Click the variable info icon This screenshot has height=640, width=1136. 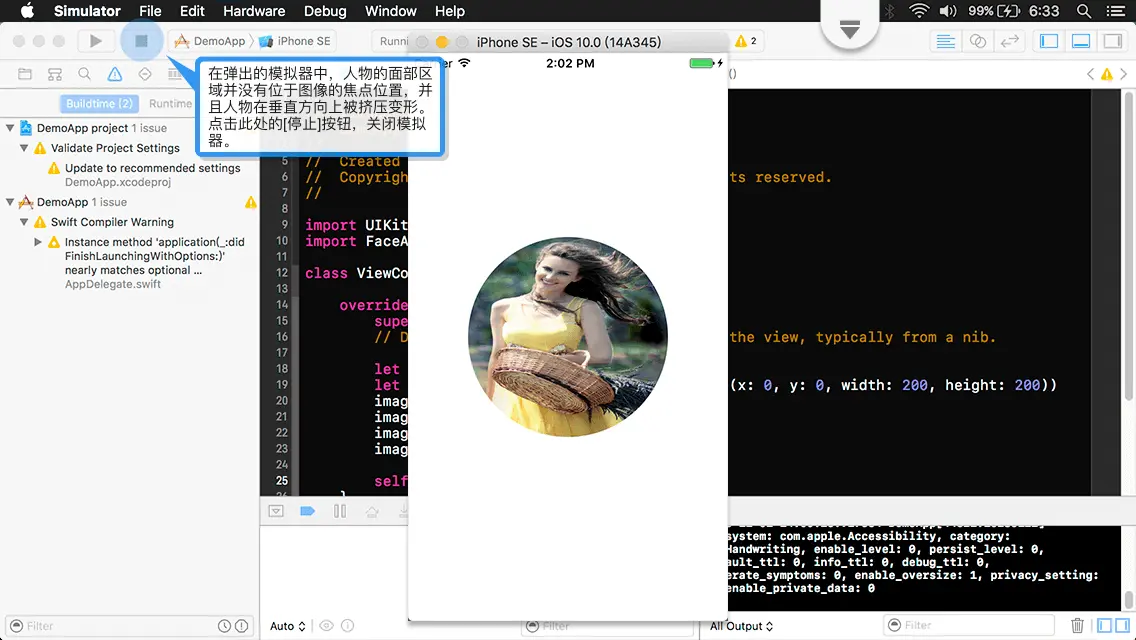(348, 626)
